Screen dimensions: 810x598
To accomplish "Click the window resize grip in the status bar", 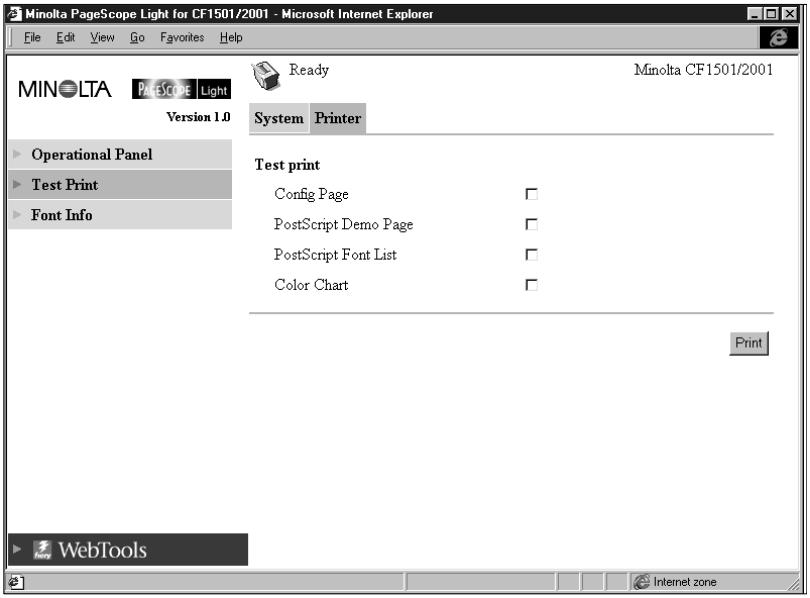I will pos(792,584).
